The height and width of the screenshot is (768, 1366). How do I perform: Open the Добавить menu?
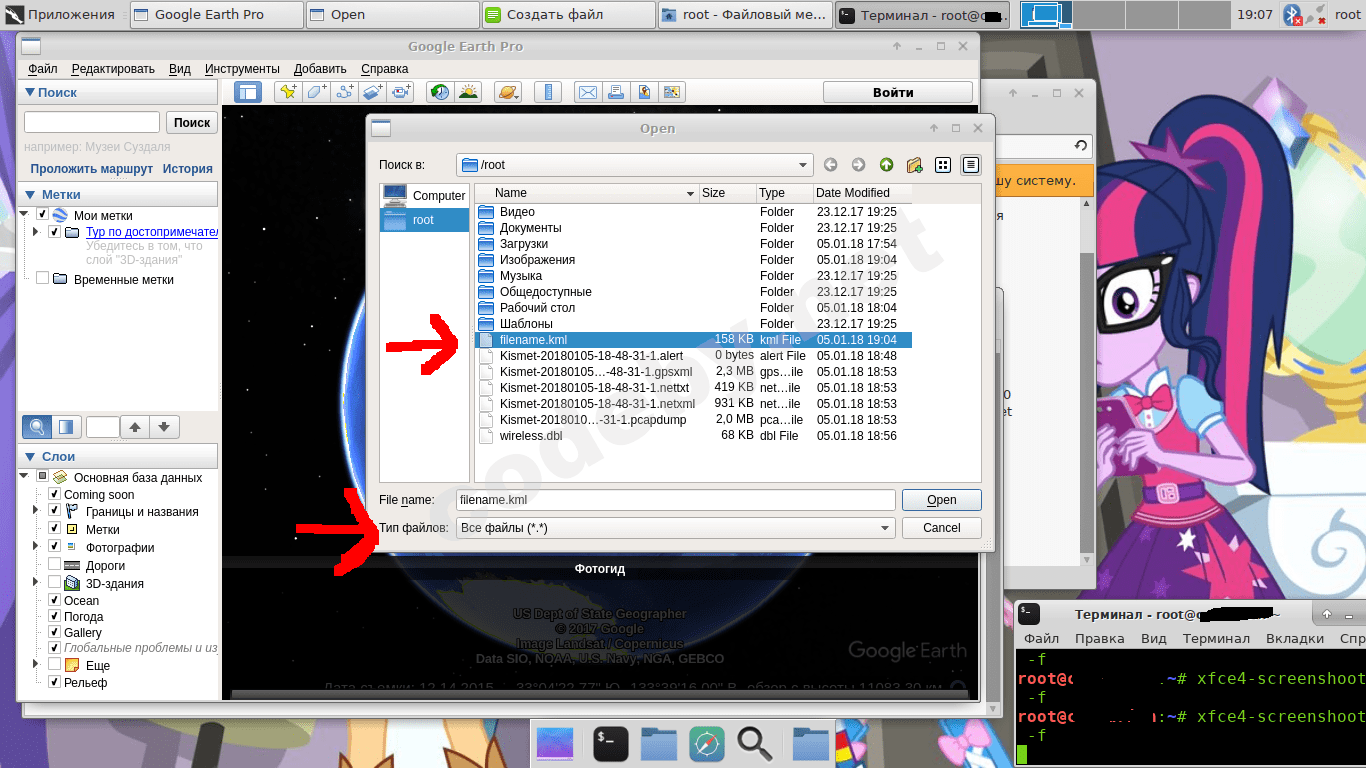[320, 69]
